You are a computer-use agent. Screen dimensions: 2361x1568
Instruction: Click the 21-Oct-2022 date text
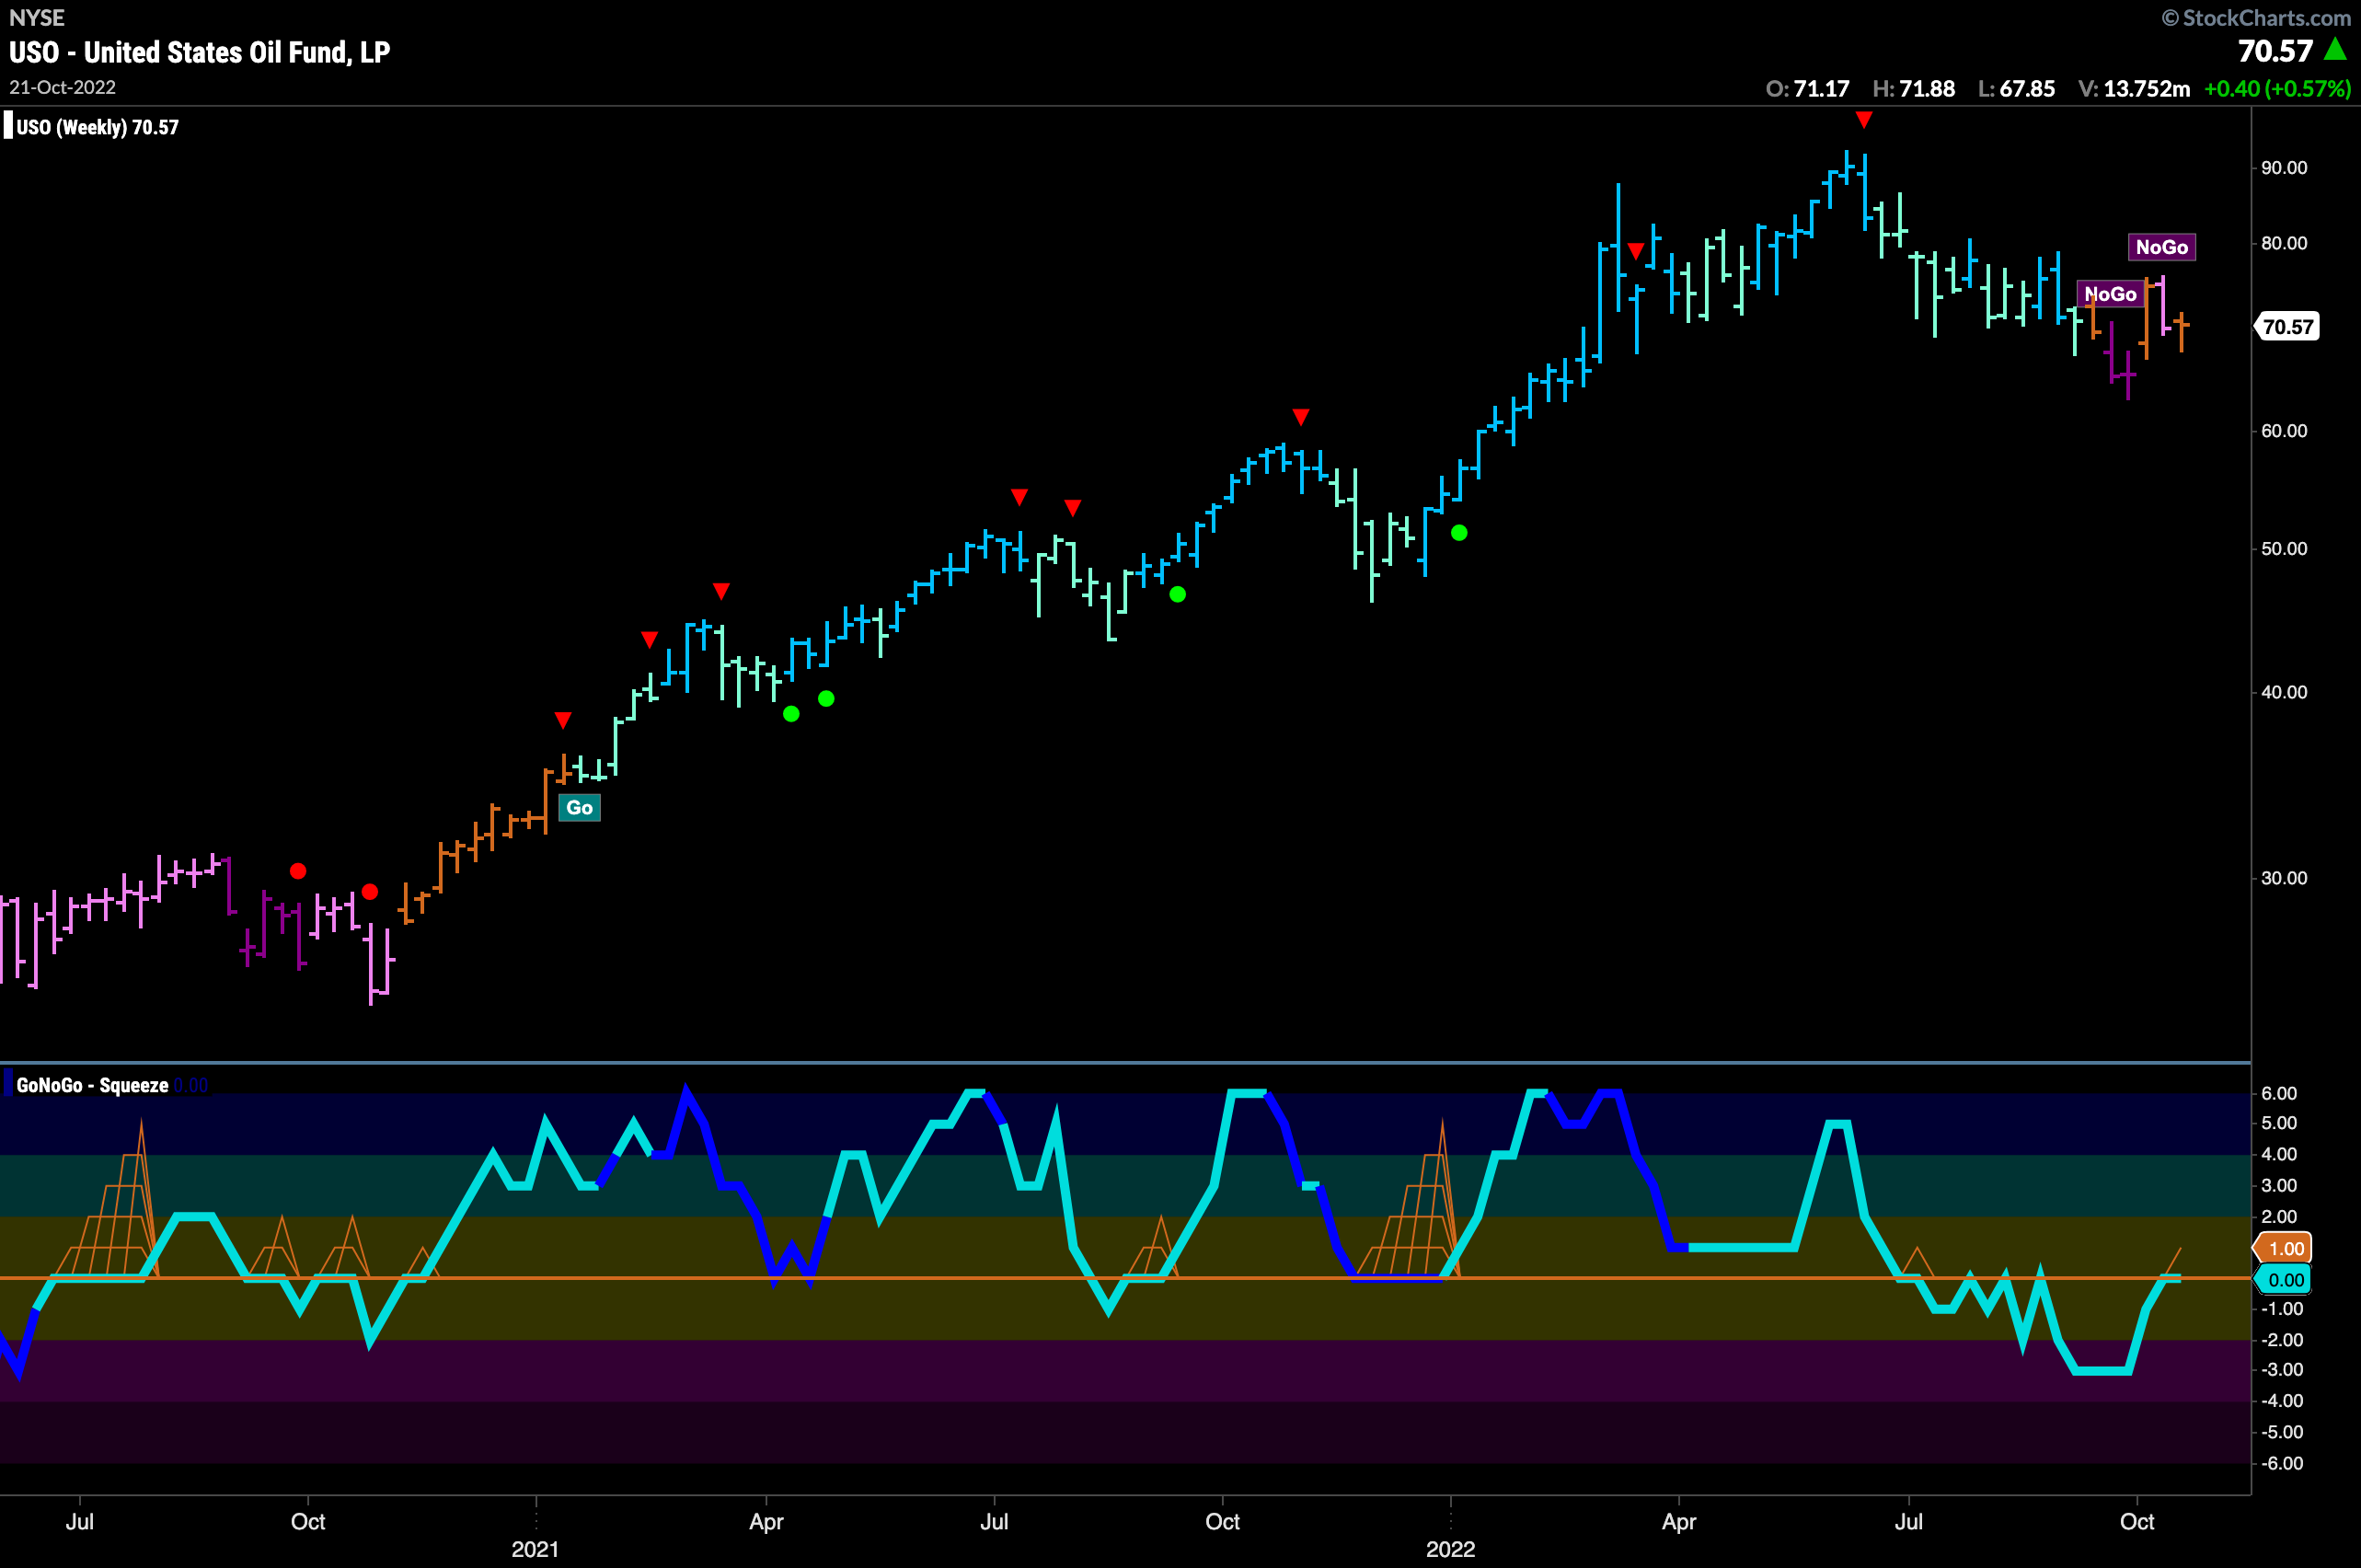(x=62, y=87)
